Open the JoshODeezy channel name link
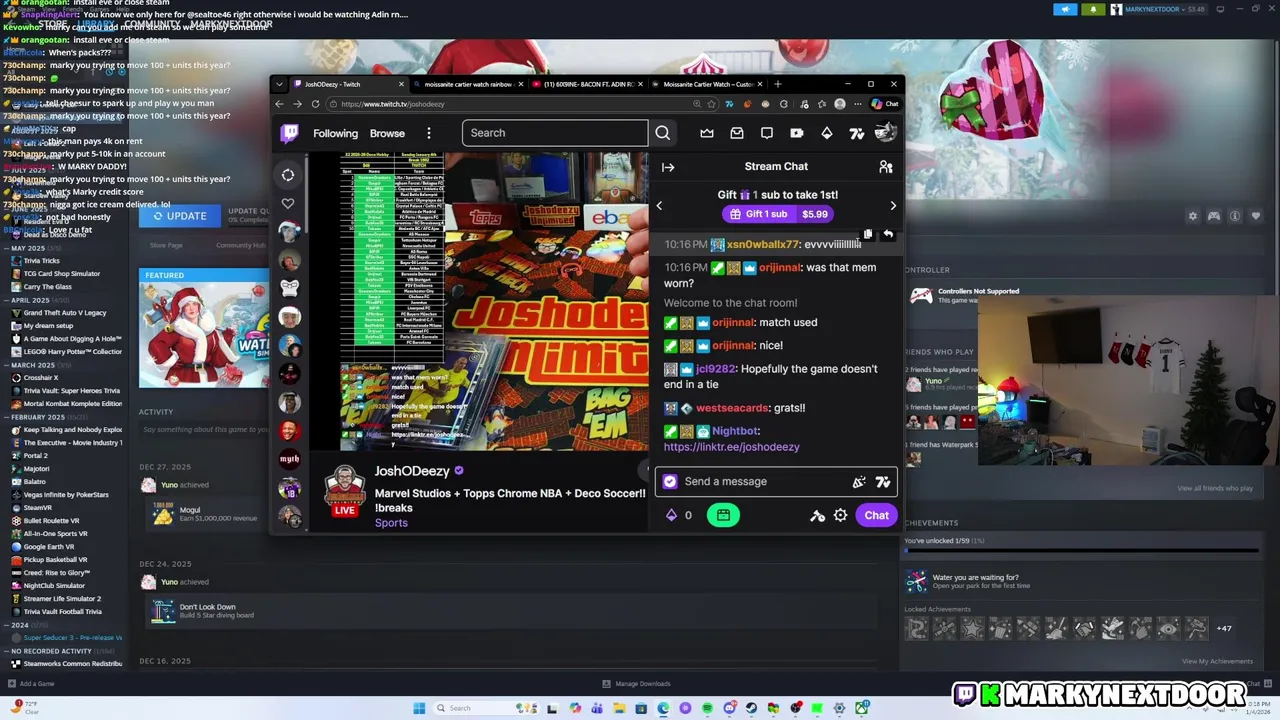Image resolution: width=1280 pixels, height=720 pixels. (412, 471)
